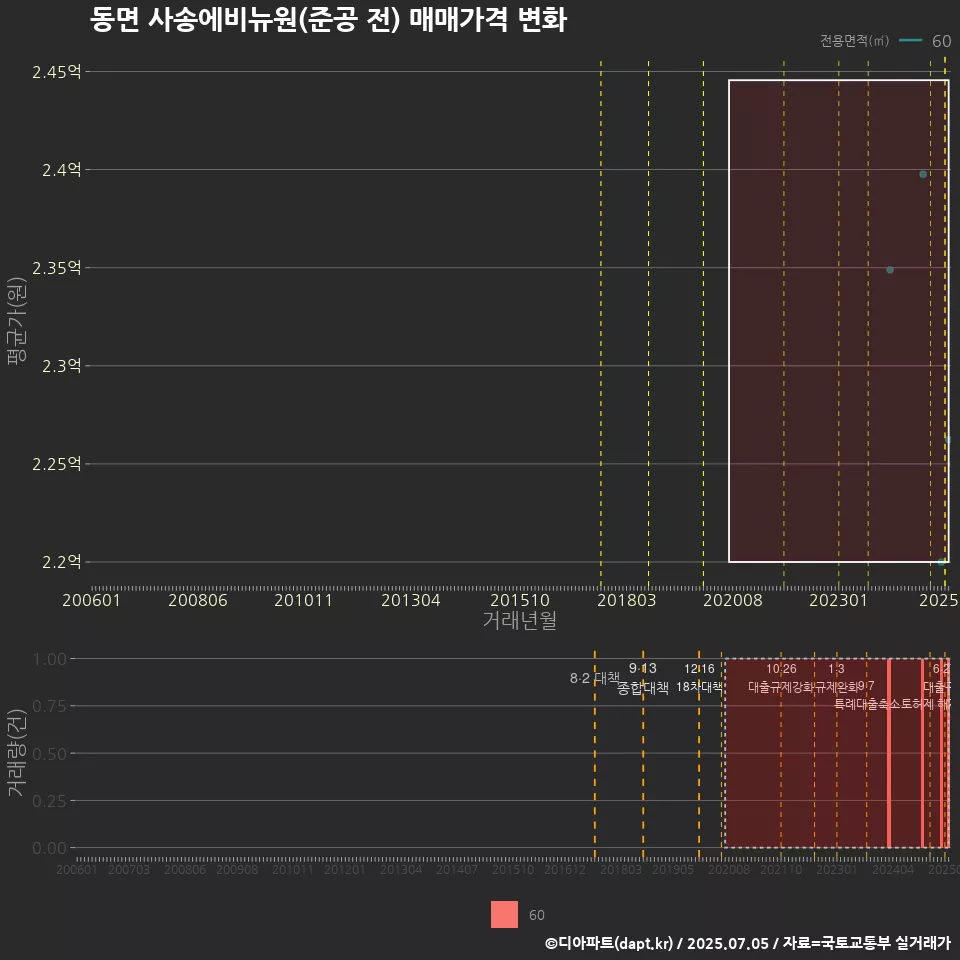Viewport: 960px width, 960px height.
Task: Click 200703 on the volume chart x-axis
Action: tap(129, 869)
